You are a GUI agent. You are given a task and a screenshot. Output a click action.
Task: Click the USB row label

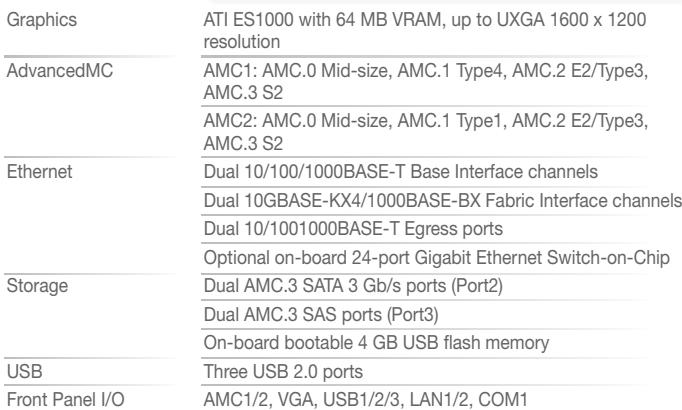[x=25, y=372]
